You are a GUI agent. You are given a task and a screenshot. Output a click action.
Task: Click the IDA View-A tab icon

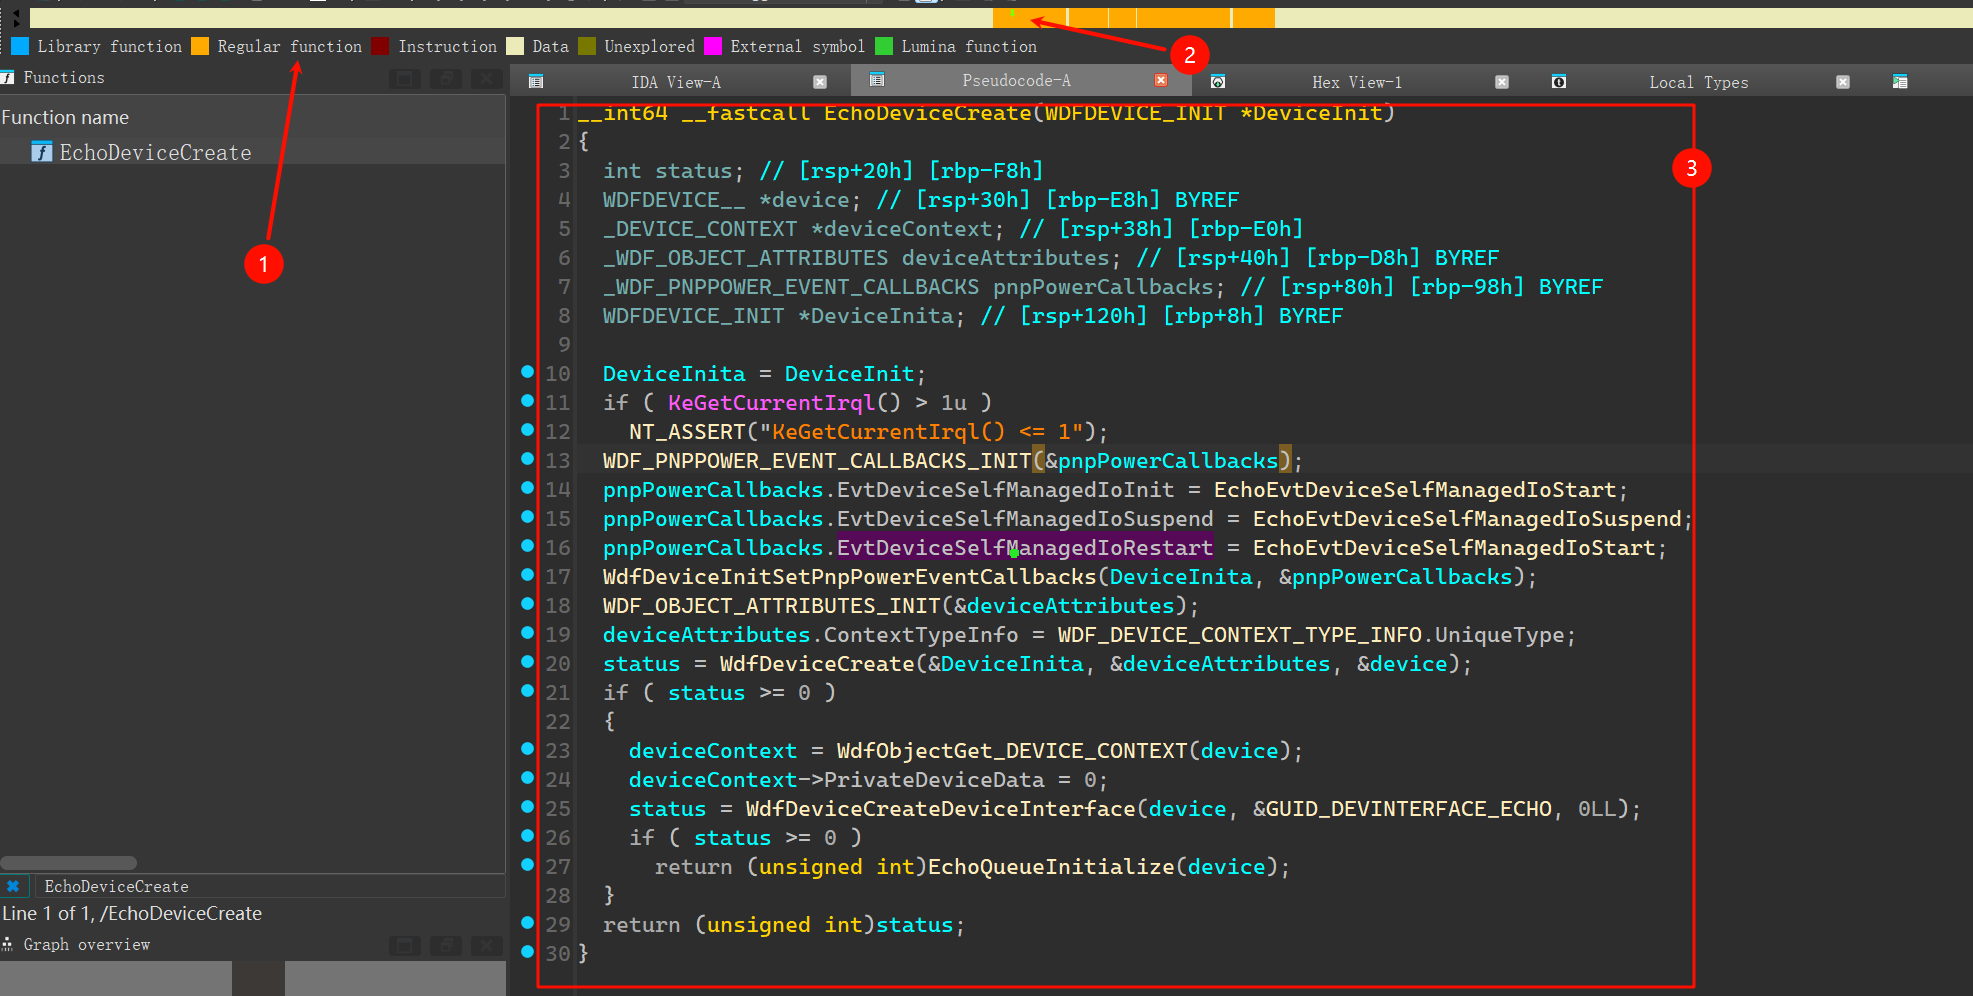[x=536, y=81]
